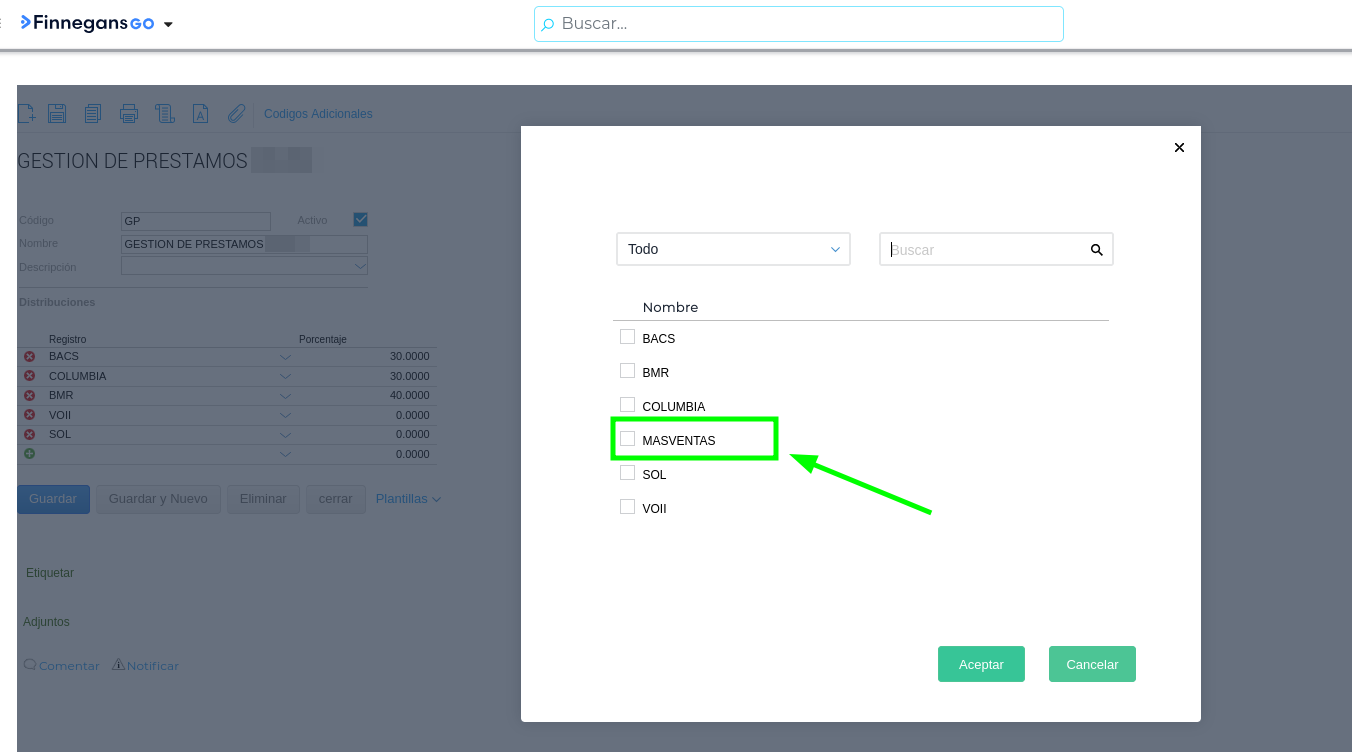Click the print toolbar icon
Image resolution: width=1352 pixels, height=752 pixels.
pyautogui.click(x=129, y=113)
